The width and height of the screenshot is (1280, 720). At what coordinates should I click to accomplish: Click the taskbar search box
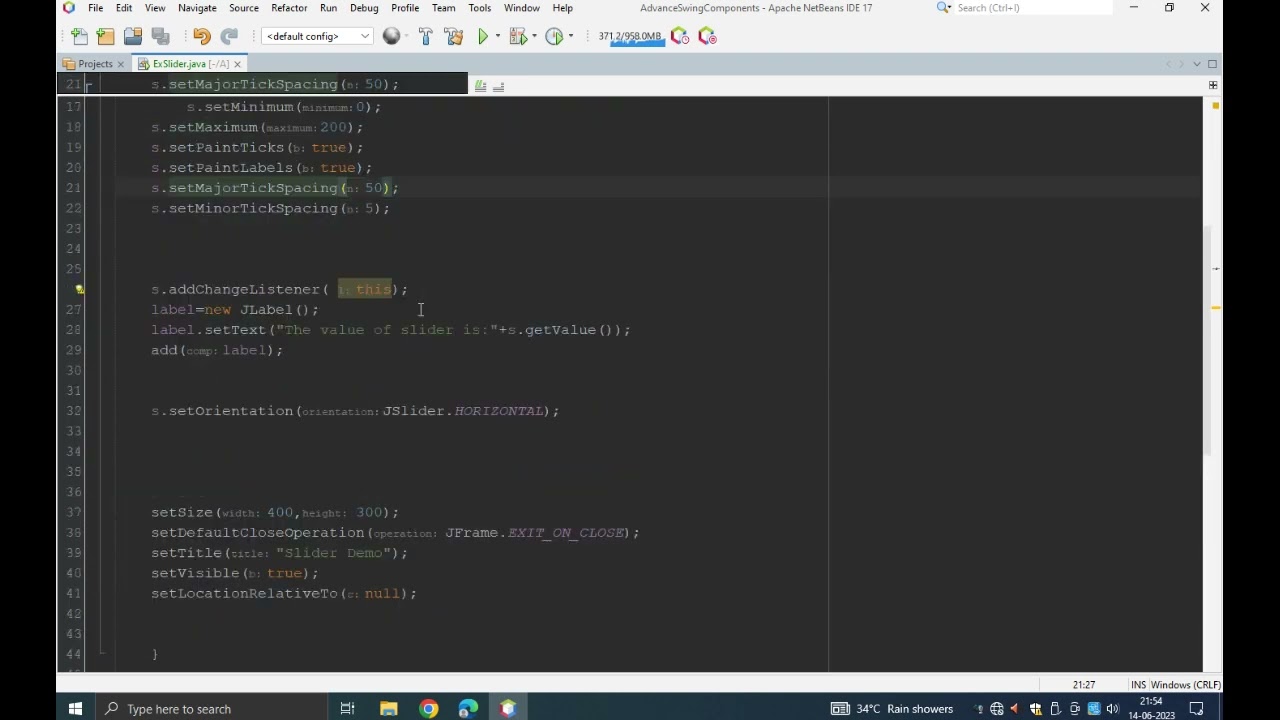(211, 709)
